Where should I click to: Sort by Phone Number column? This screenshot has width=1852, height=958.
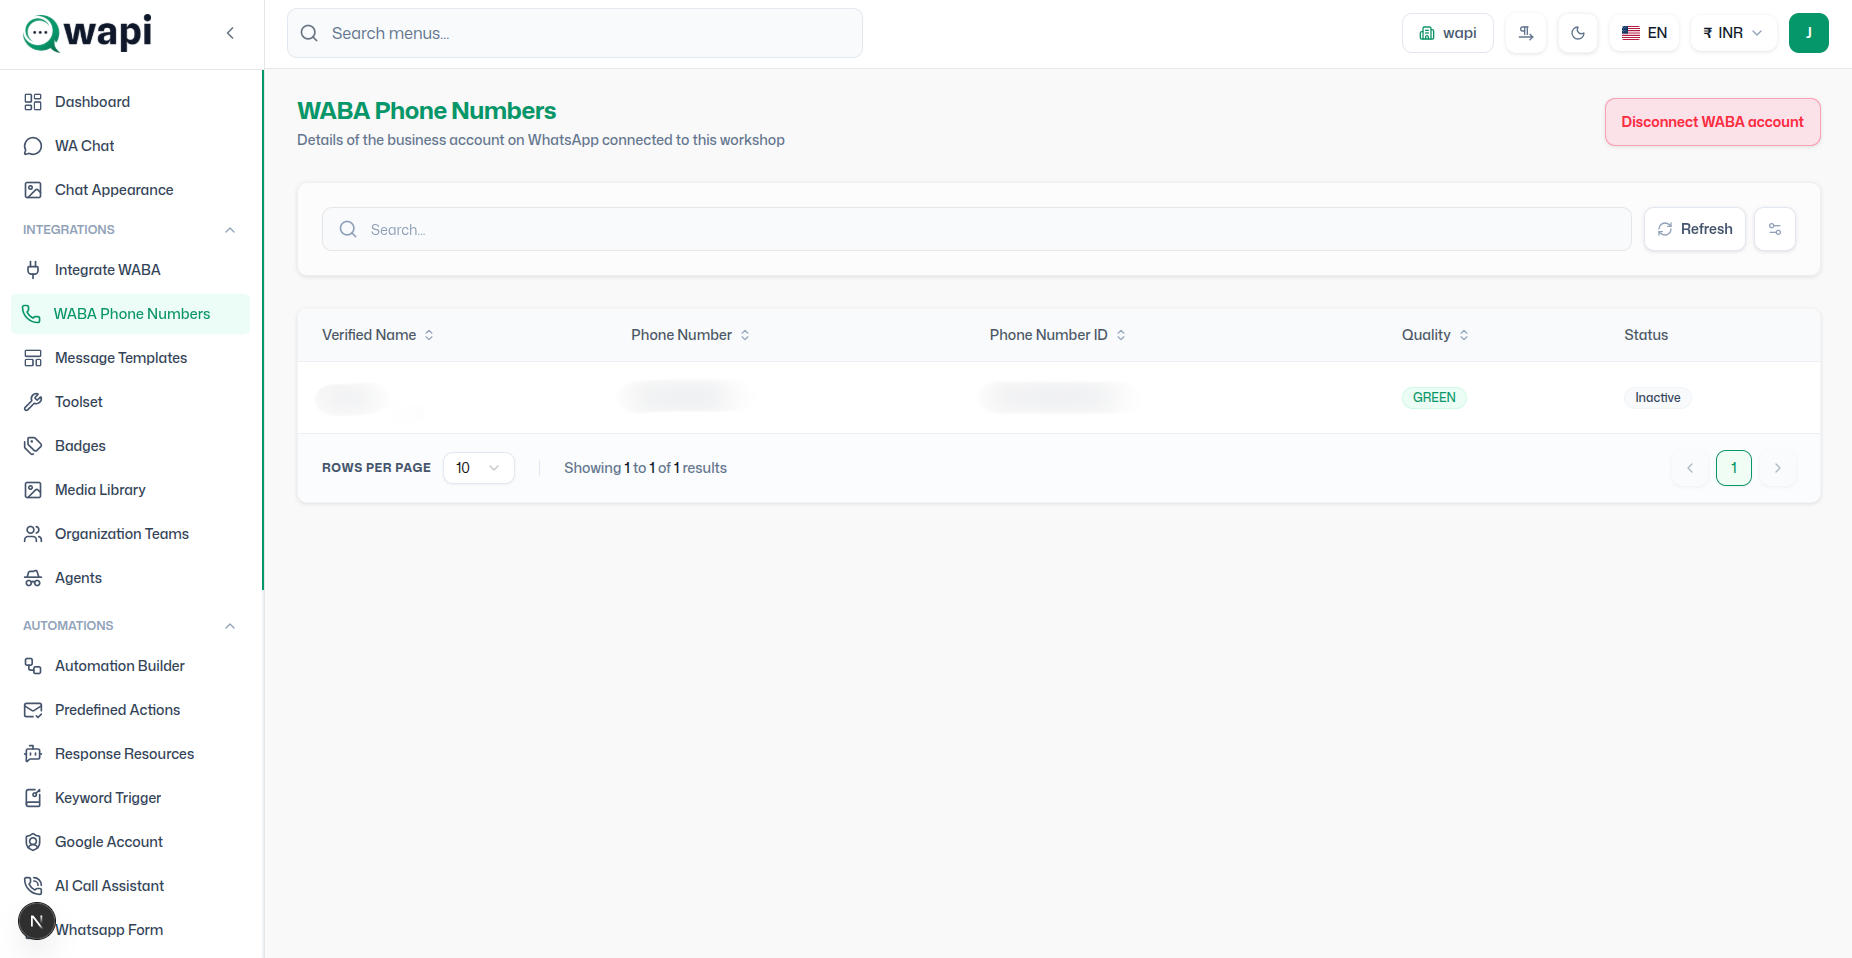coord(690,335)
